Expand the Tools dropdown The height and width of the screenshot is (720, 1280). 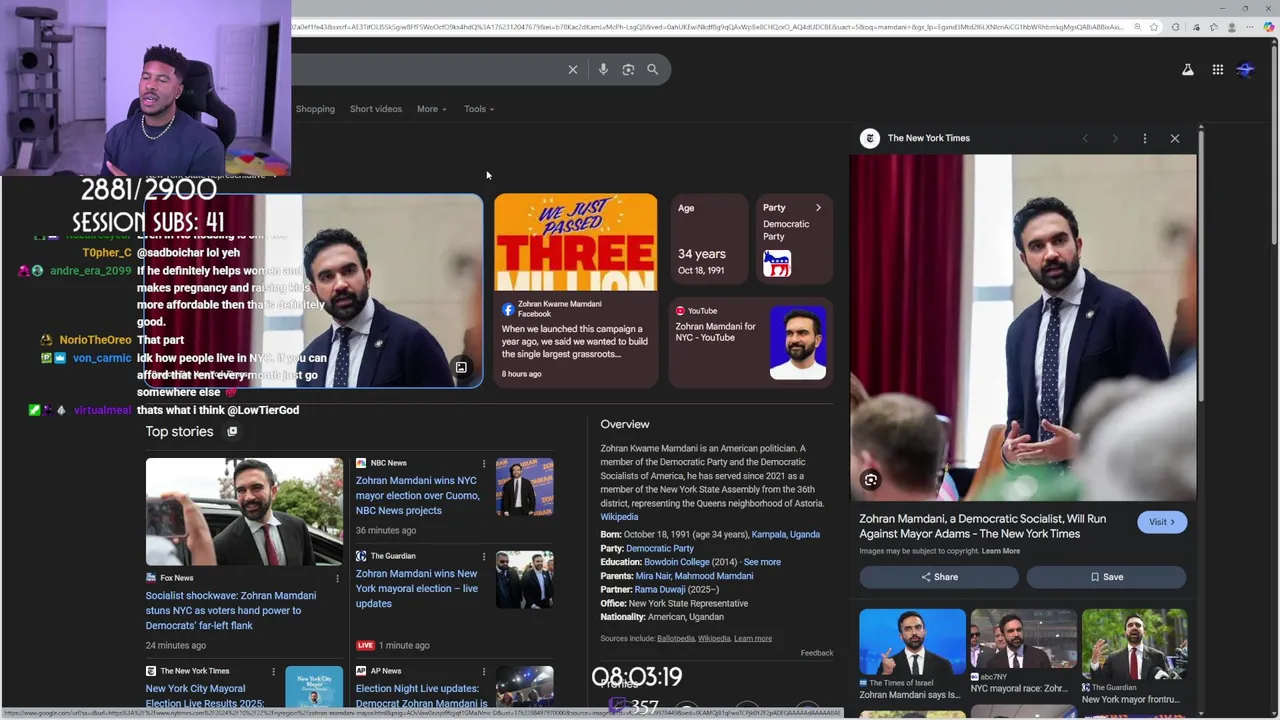point(479,109)
